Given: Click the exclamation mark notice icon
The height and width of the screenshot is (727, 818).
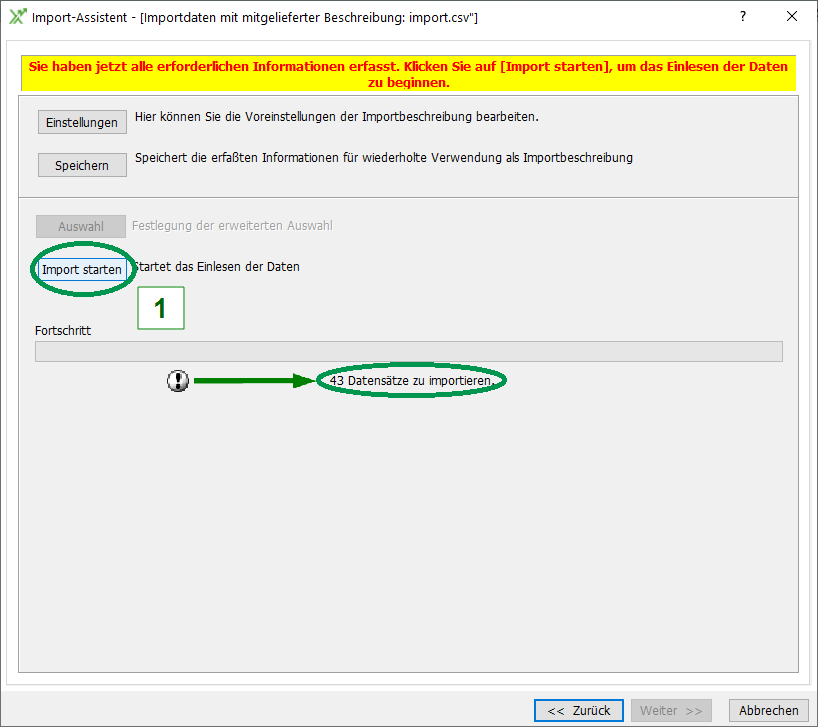Looking at the screenshot, I should click(x=178, y=381).
